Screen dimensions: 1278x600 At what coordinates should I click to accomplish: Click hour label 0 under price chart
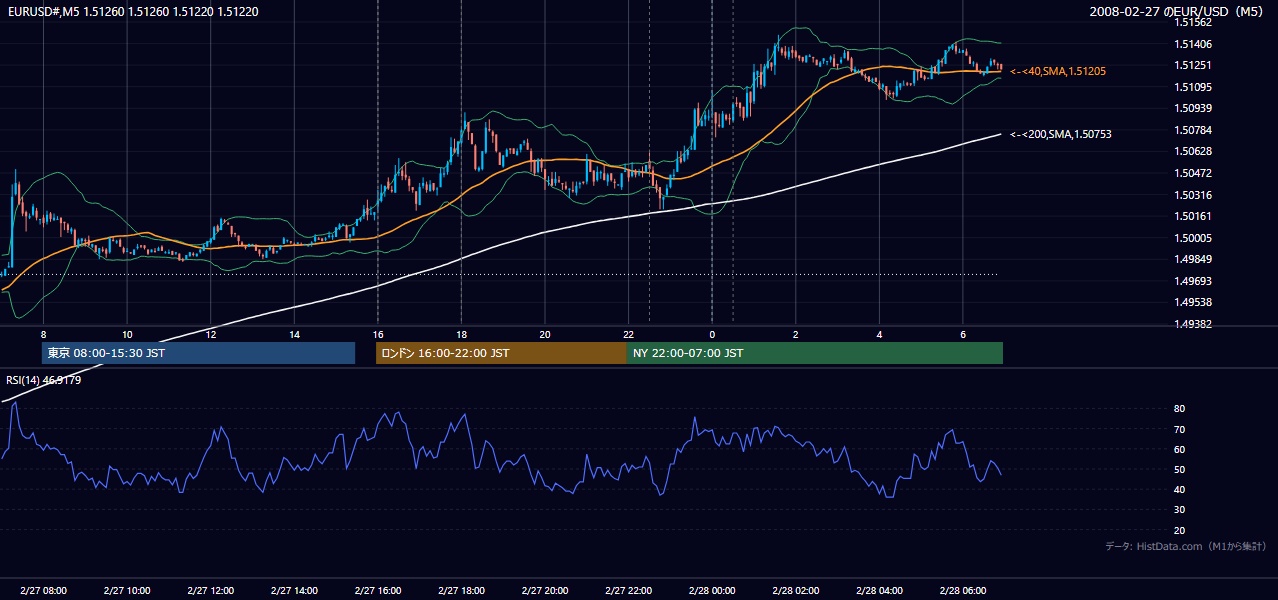[712, 334]
